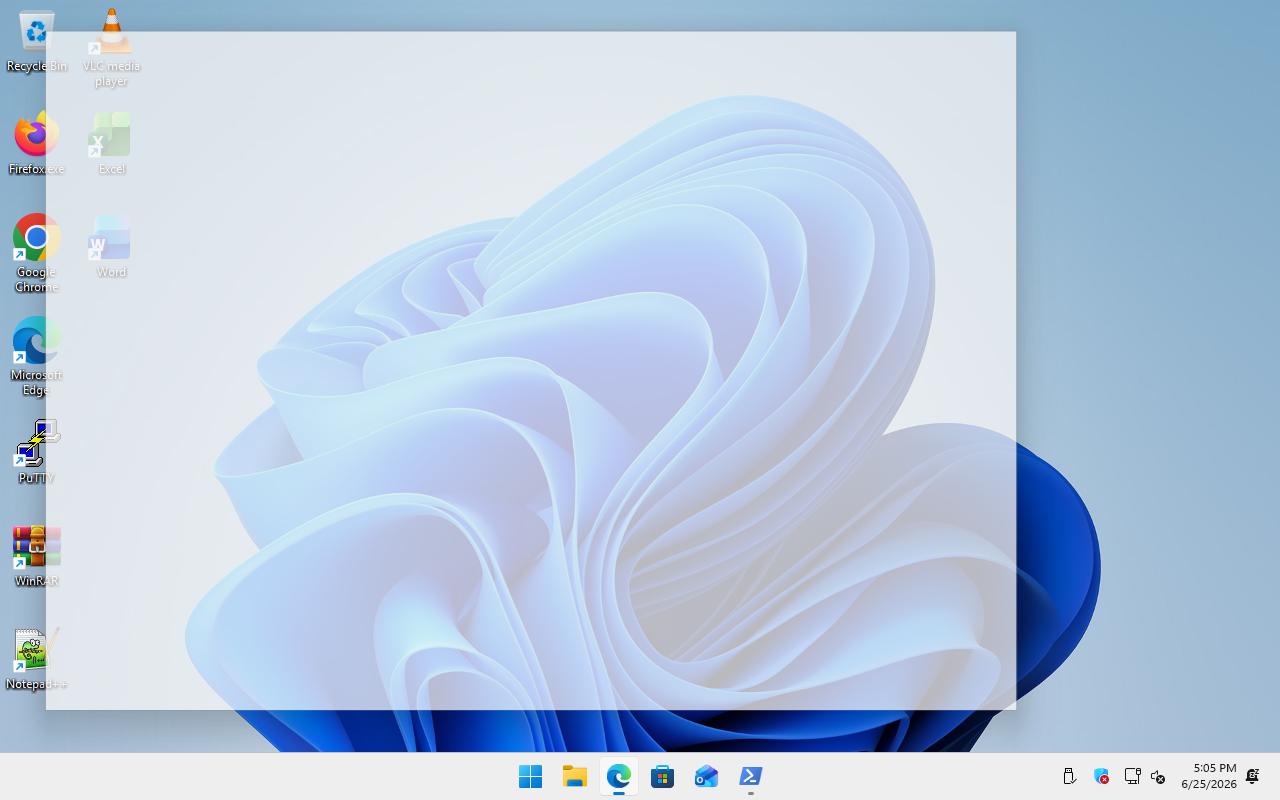Switch to Microsoft Edge on the taskbar
Viewport: 1280px width, 800px height.
tap(619, 776)
